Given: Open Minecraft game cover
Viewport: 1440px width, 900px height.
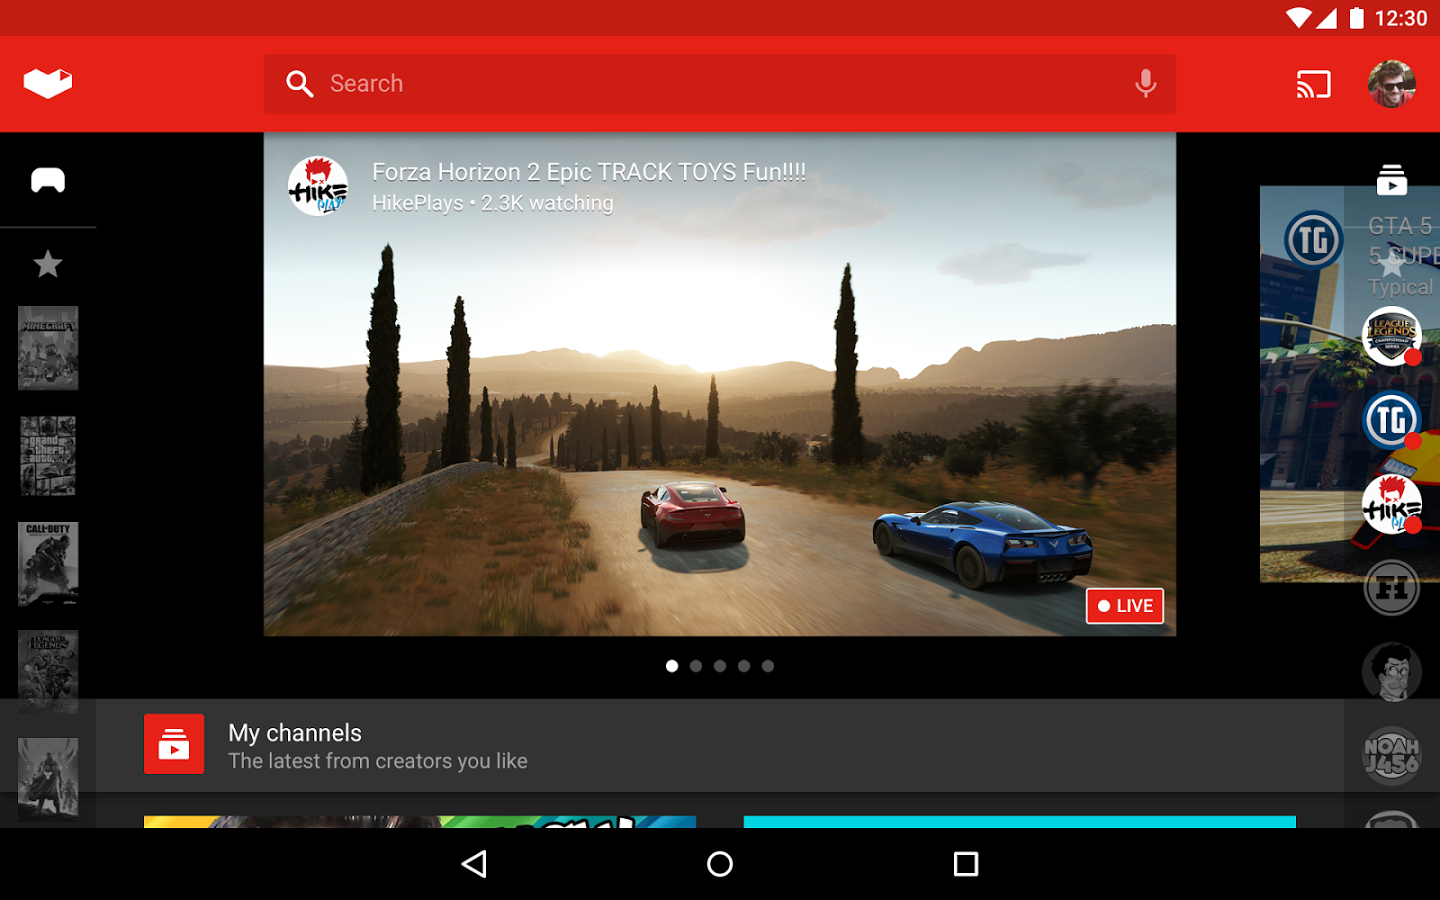Looking at the screenshot, I should click(x=48, y=348).
